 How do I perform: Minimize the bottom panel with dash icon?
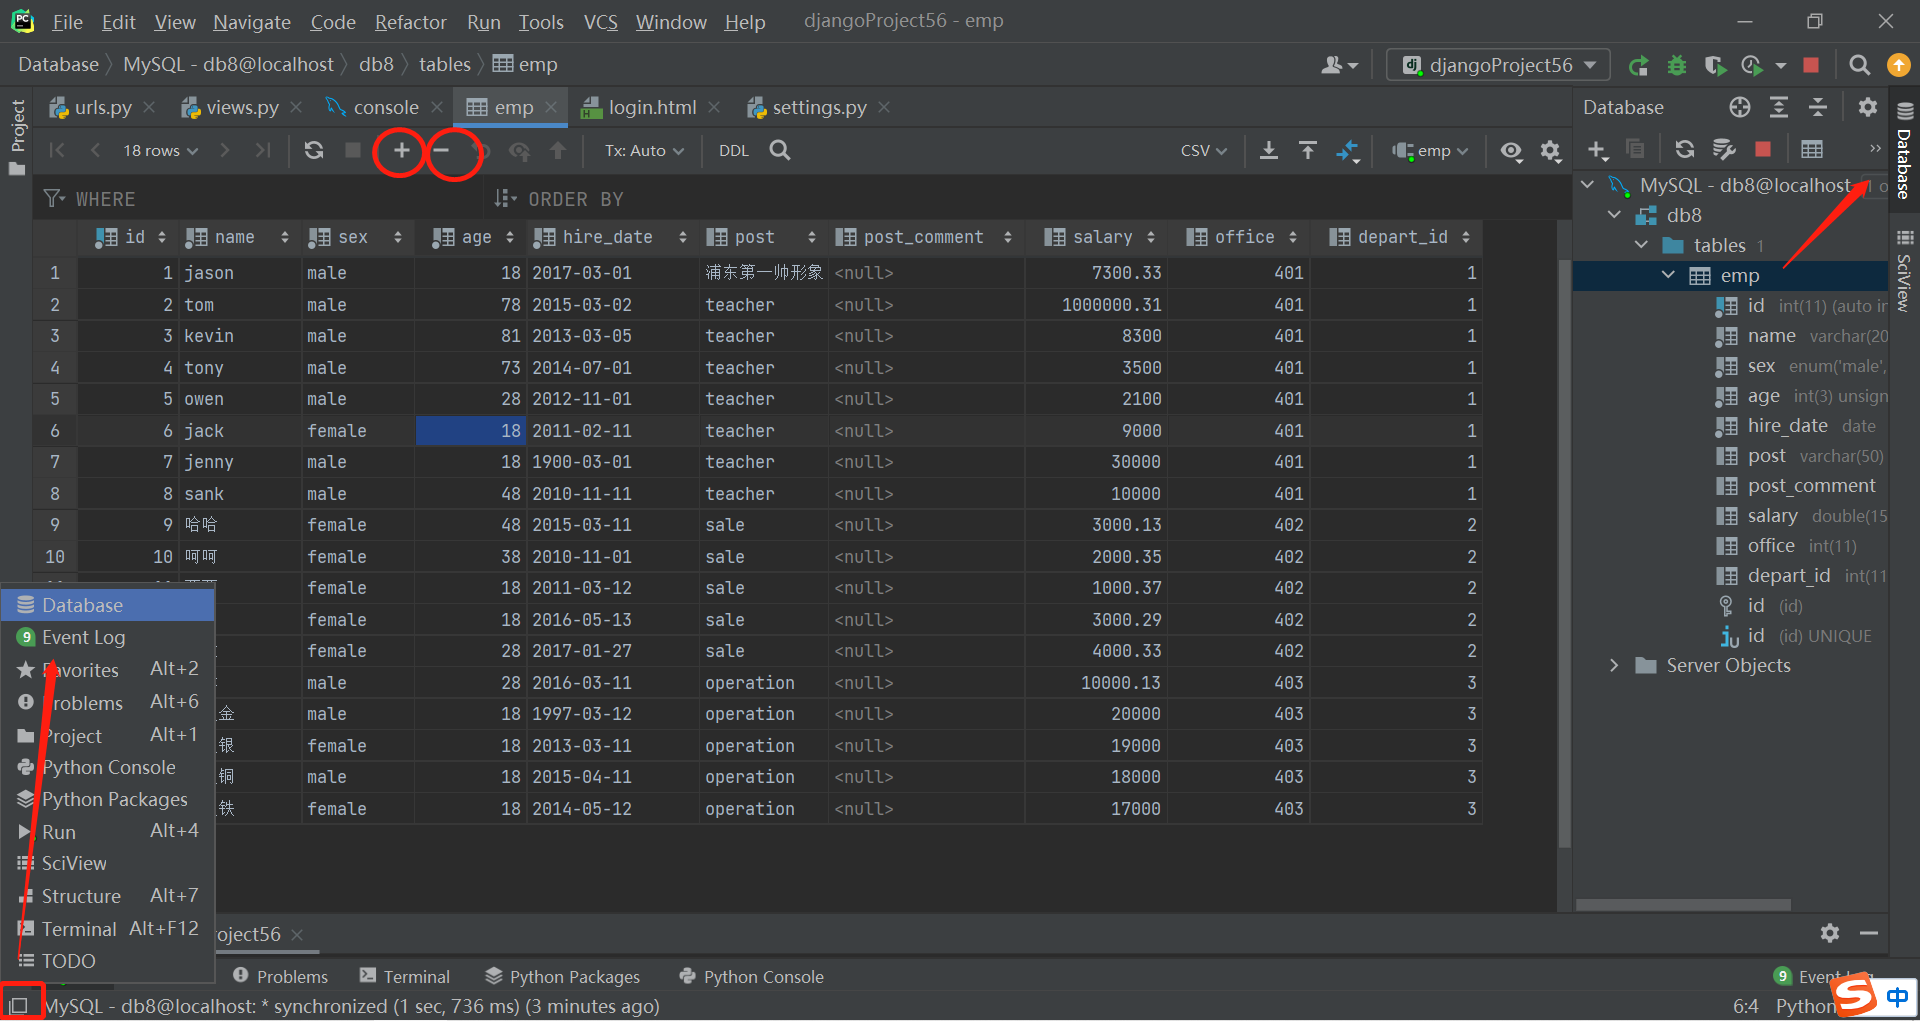coord(1868,933)
